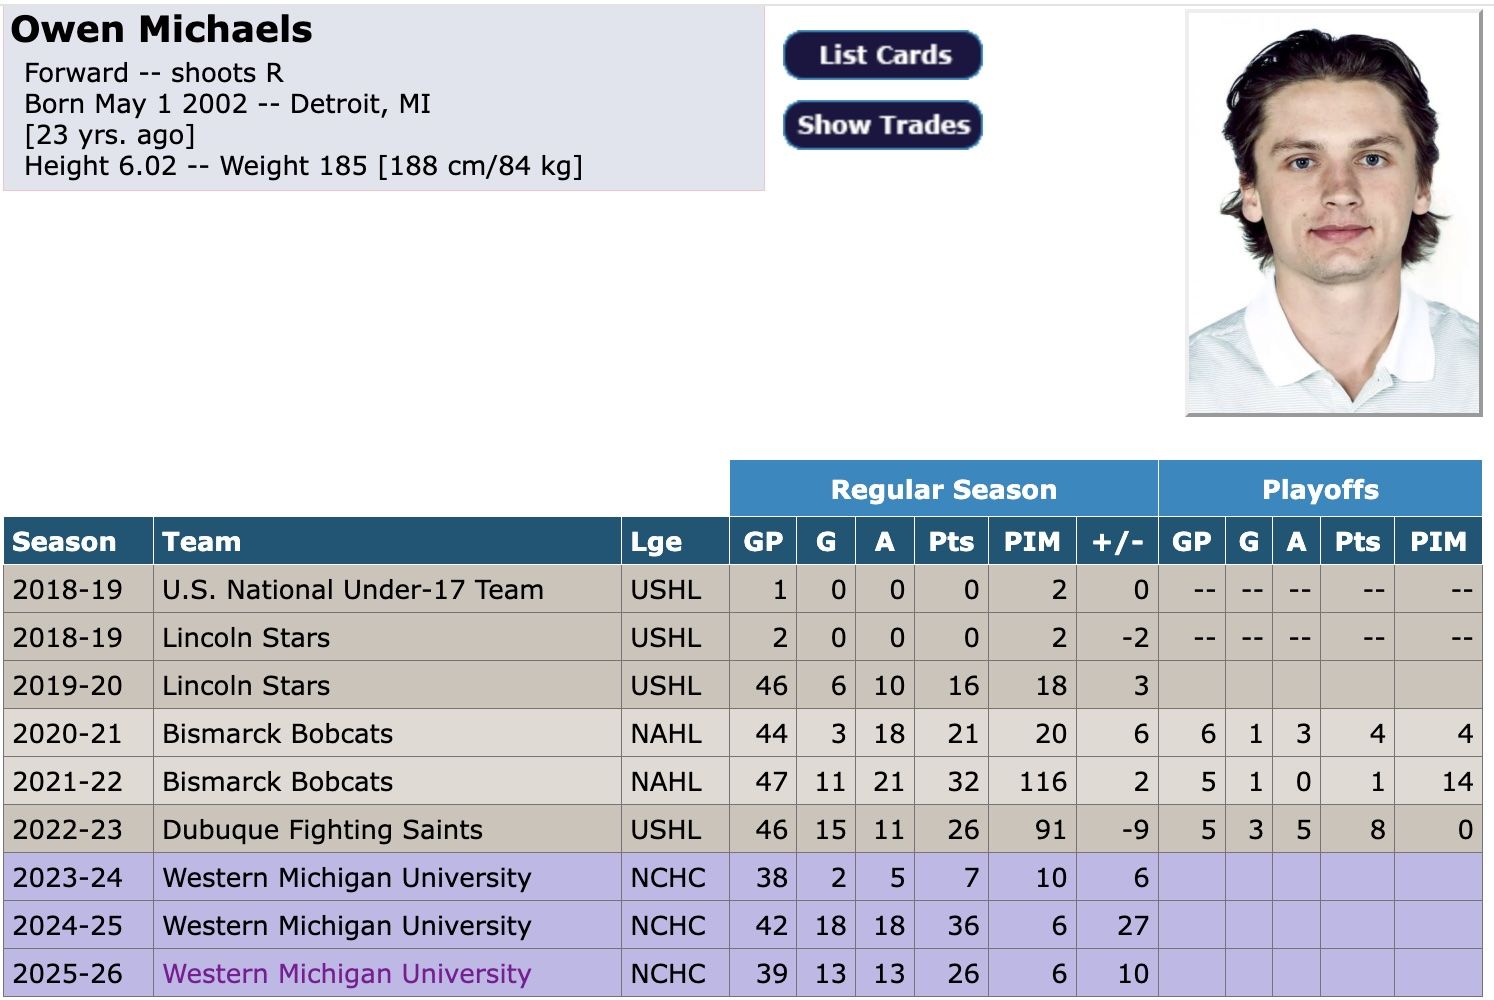Click the 2023-24 season cell

pos(68,878)
